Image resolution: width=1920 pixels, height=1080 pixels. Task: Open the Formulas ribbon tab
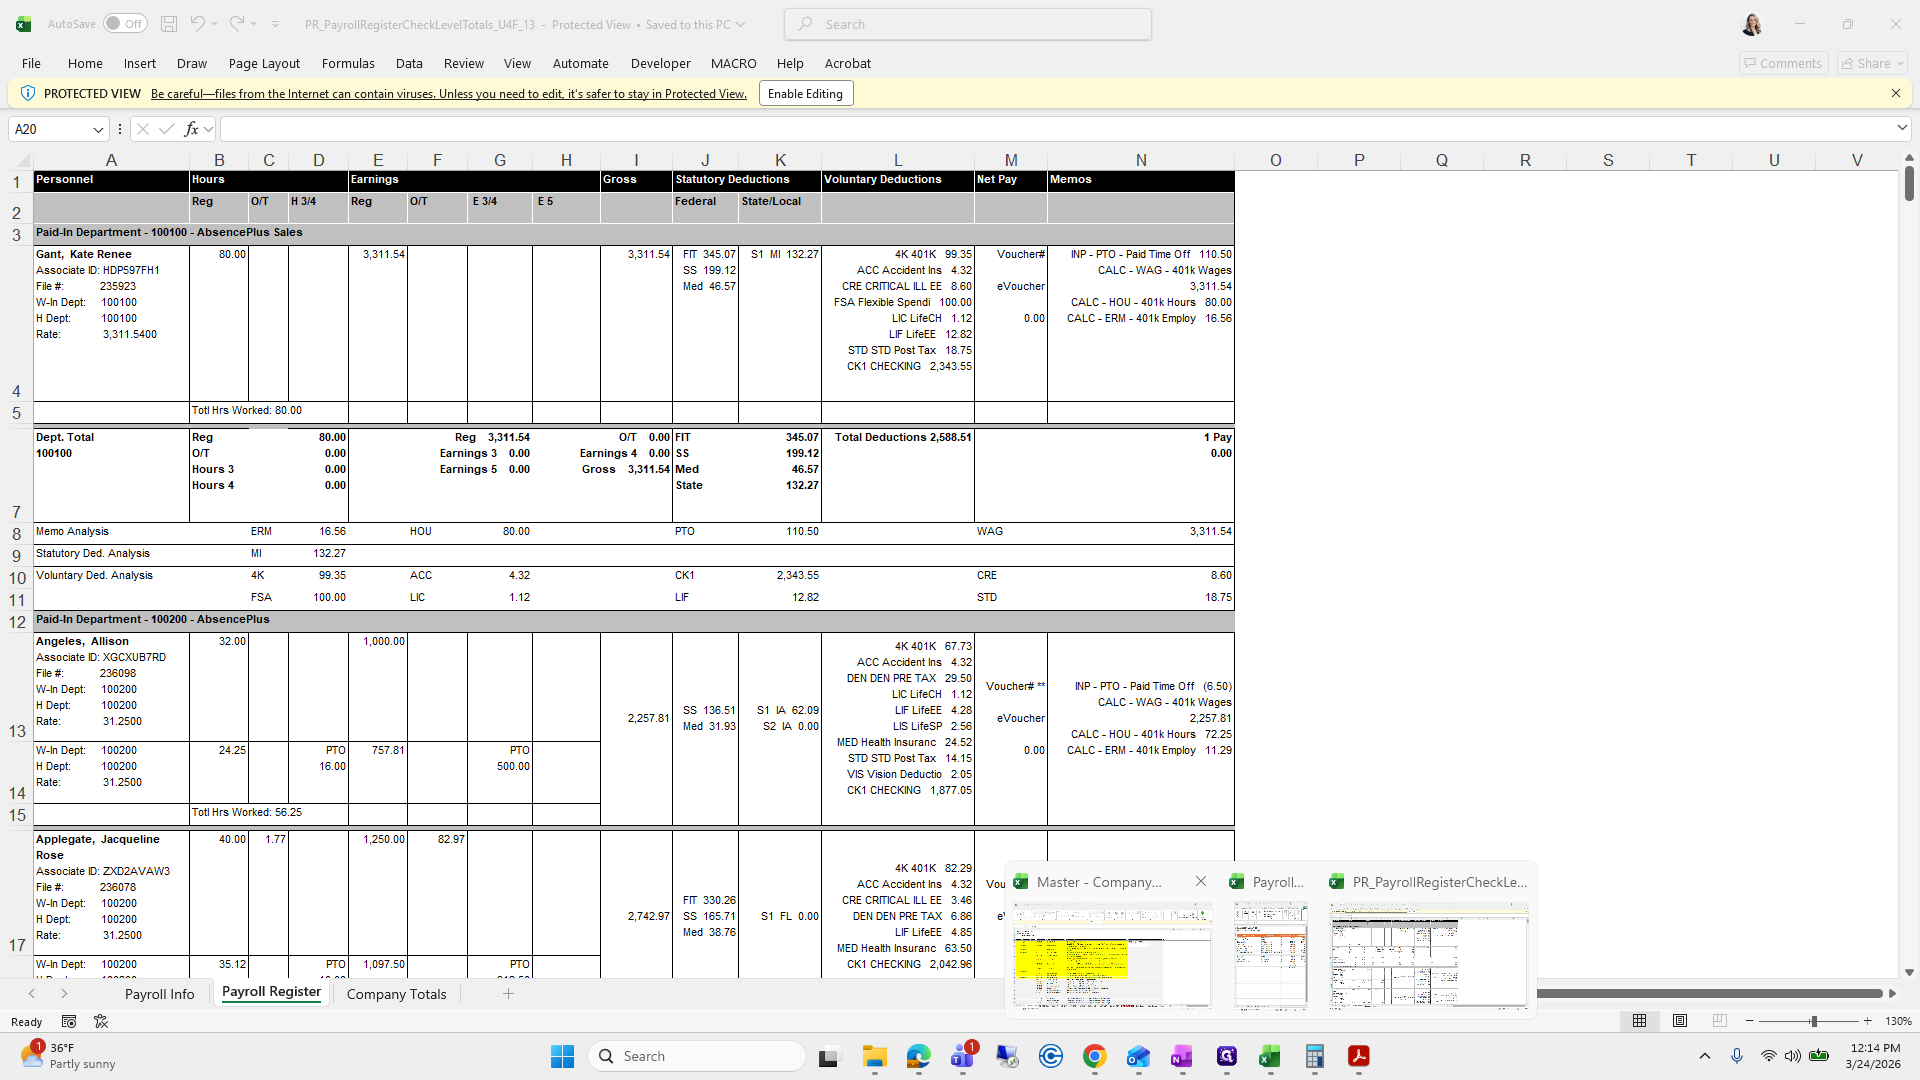point(348,63)
